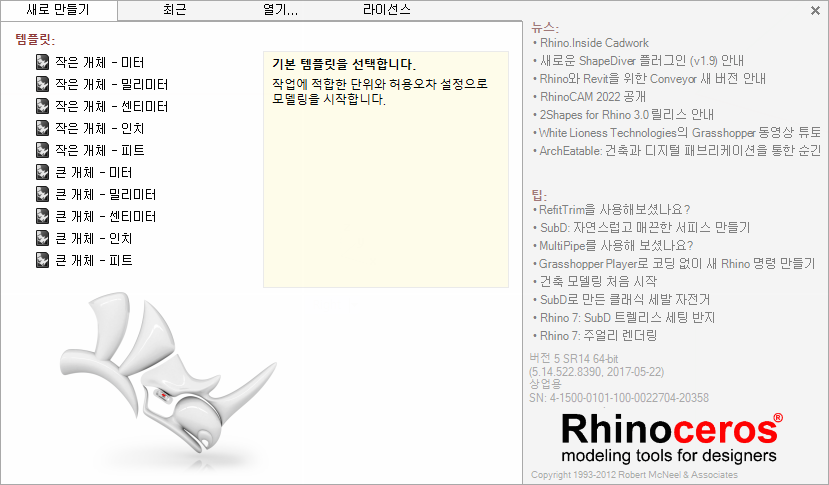829x485 pixels.
Task: Open ArchEatable news link
Action: [680, 151]
